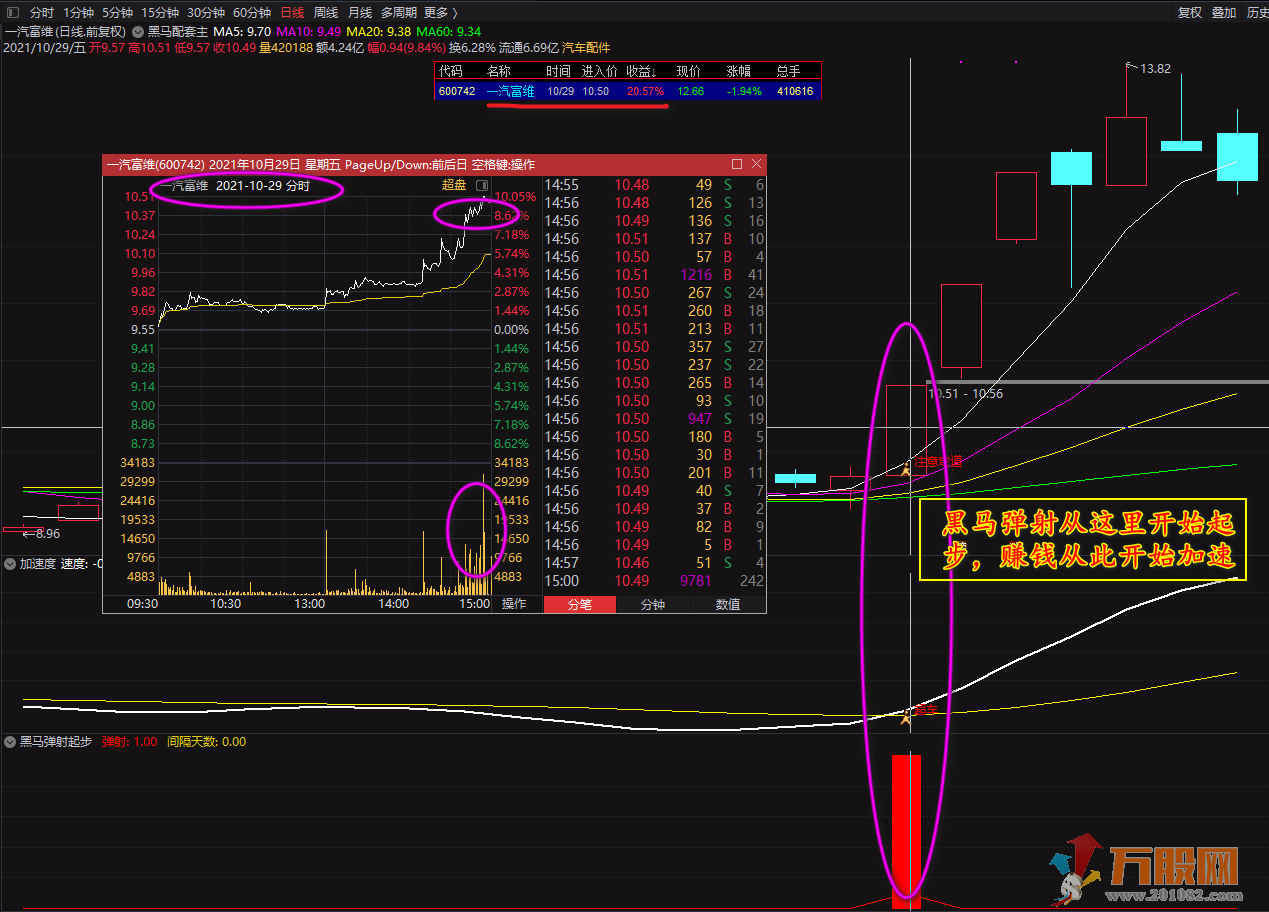Screen dimensions: 1269x912
Task: Click the MA60: 9.34 indicator label
Action: [448, 31]
